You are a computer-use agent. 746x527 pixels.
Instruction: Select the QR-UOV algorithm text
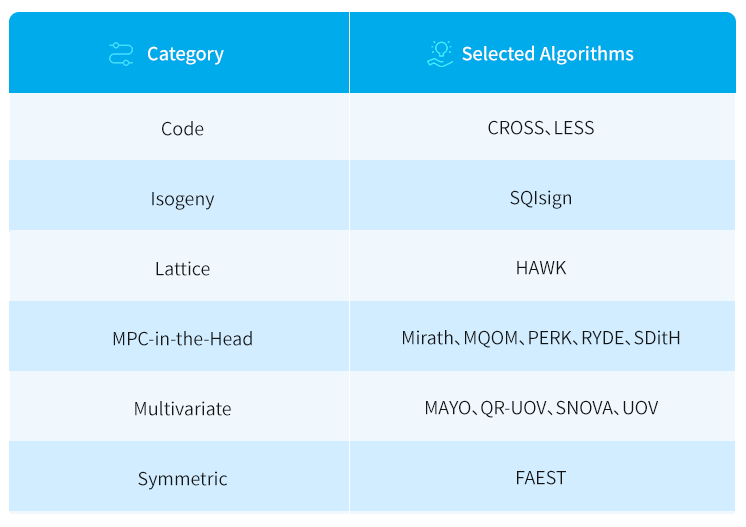click(513, 408)
